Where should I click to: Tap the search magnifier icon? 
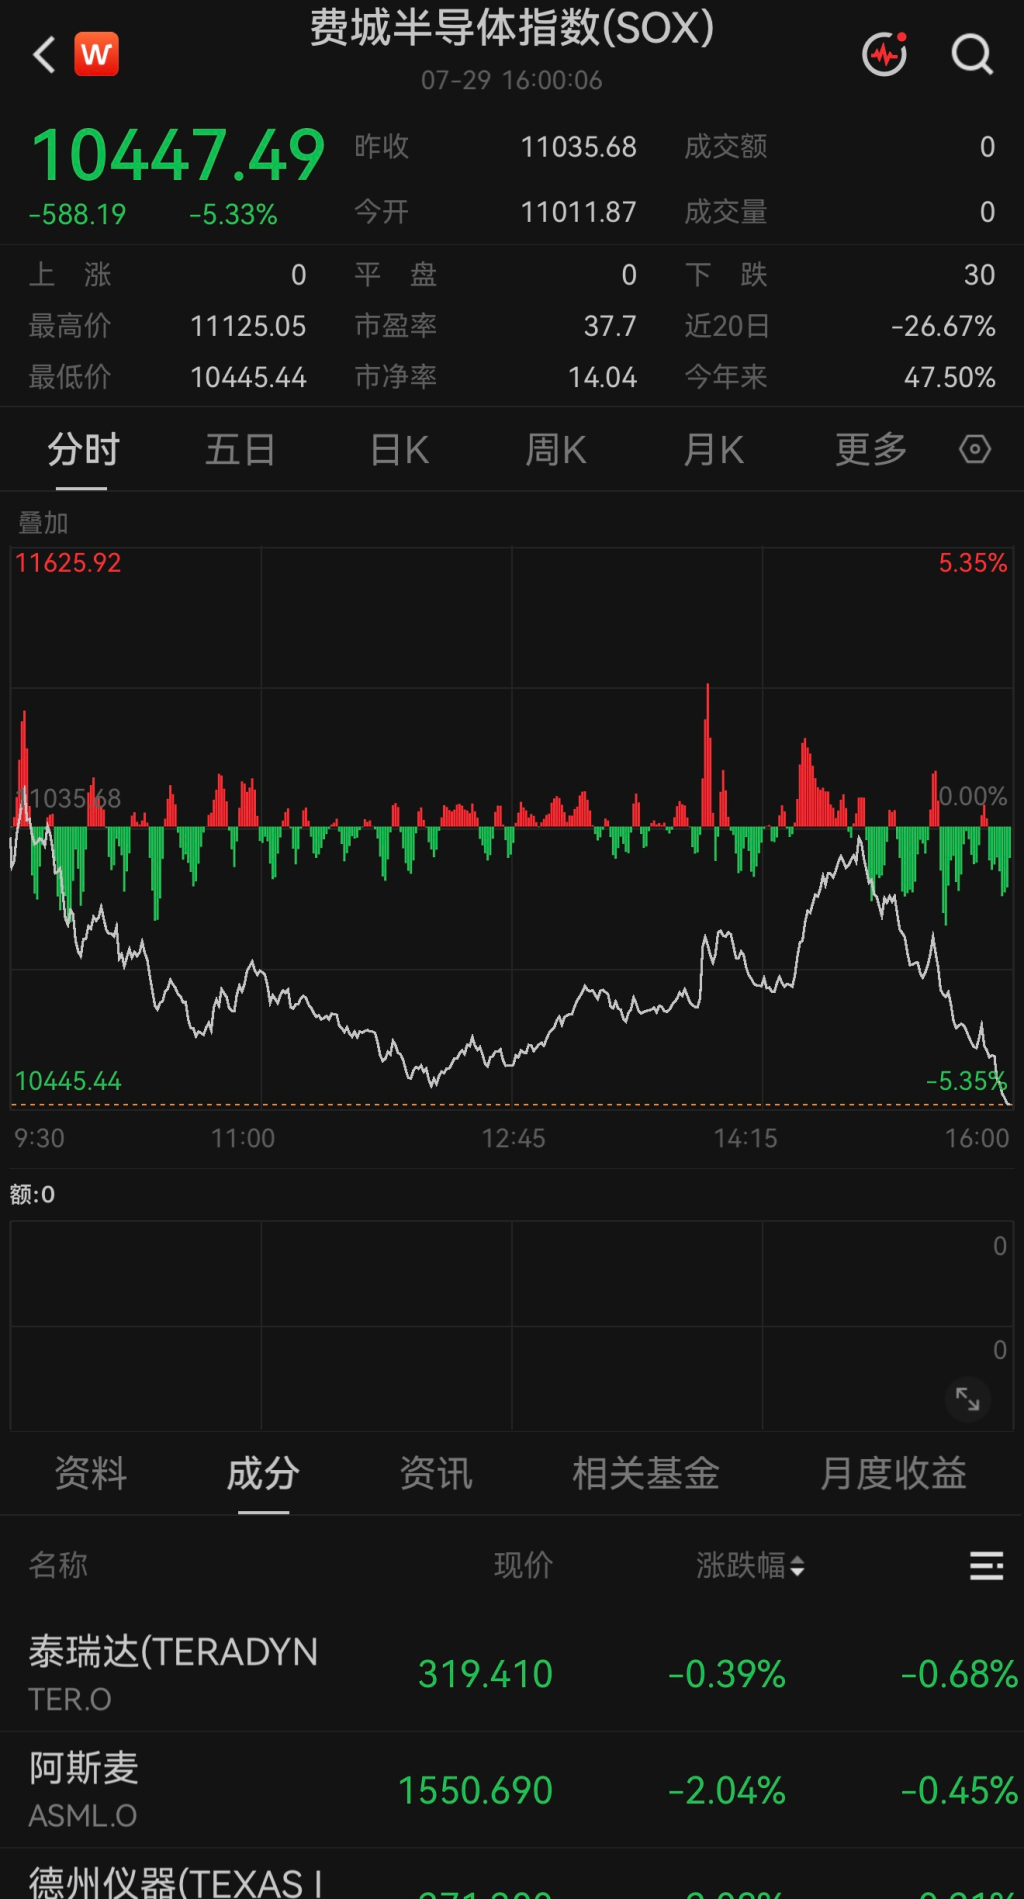click(972, 54)
